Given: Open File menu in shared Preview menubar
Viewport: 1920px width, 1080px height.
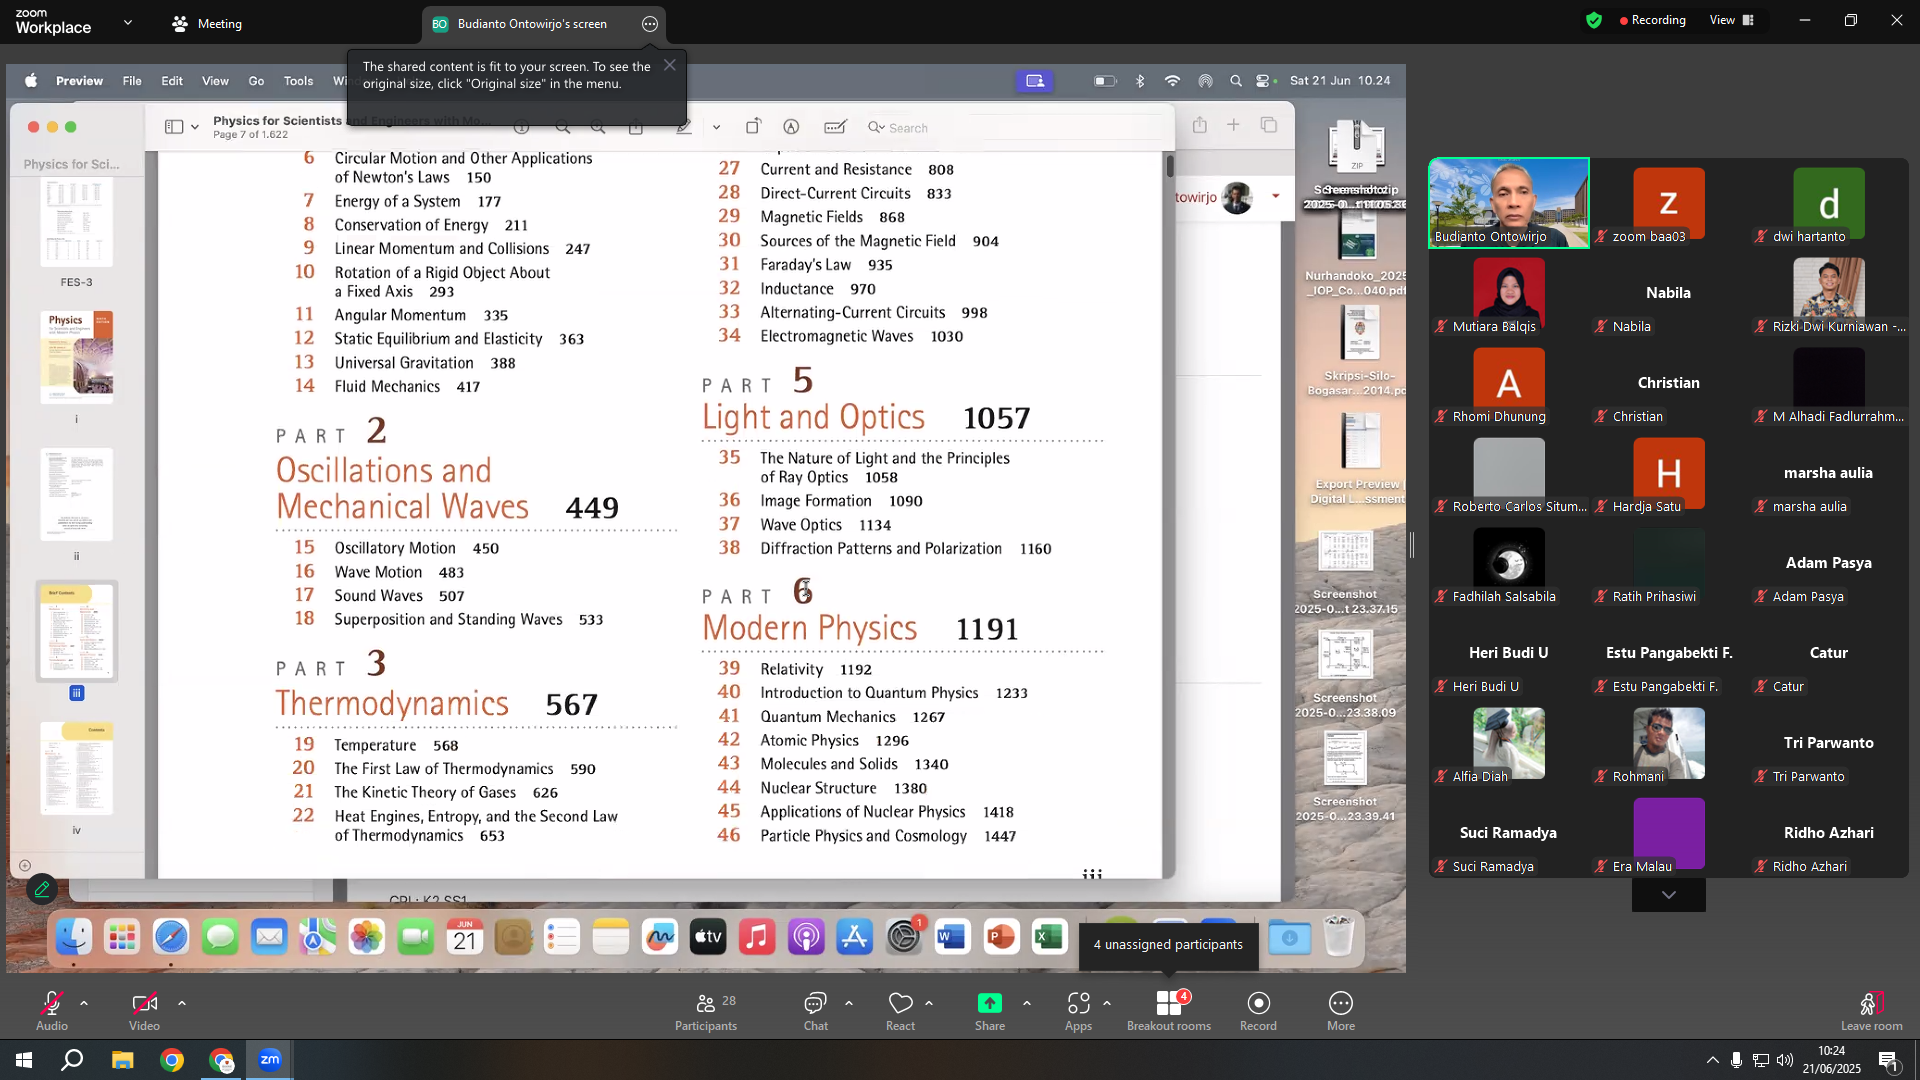Looking at the screenshot, I should [132, 81].
